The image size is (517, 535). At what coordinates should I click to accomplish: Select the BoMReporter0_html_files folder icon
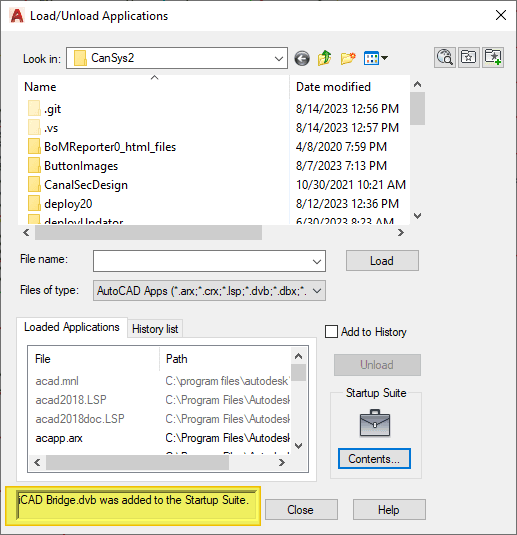click(34, 147)
